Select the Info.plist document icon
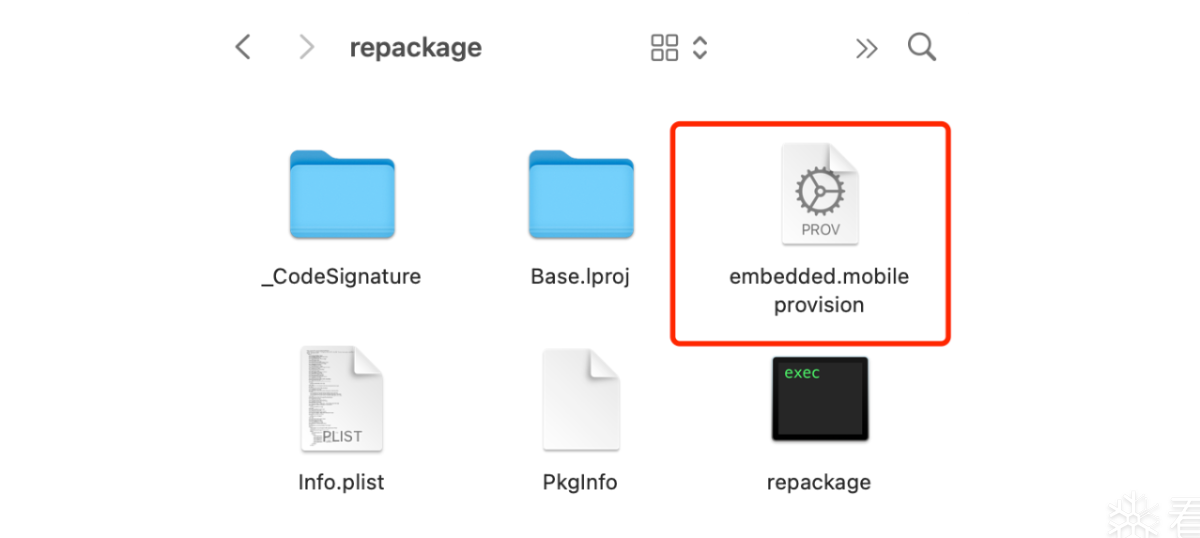This screenshot has height=538, width=1200. [342, 400]
